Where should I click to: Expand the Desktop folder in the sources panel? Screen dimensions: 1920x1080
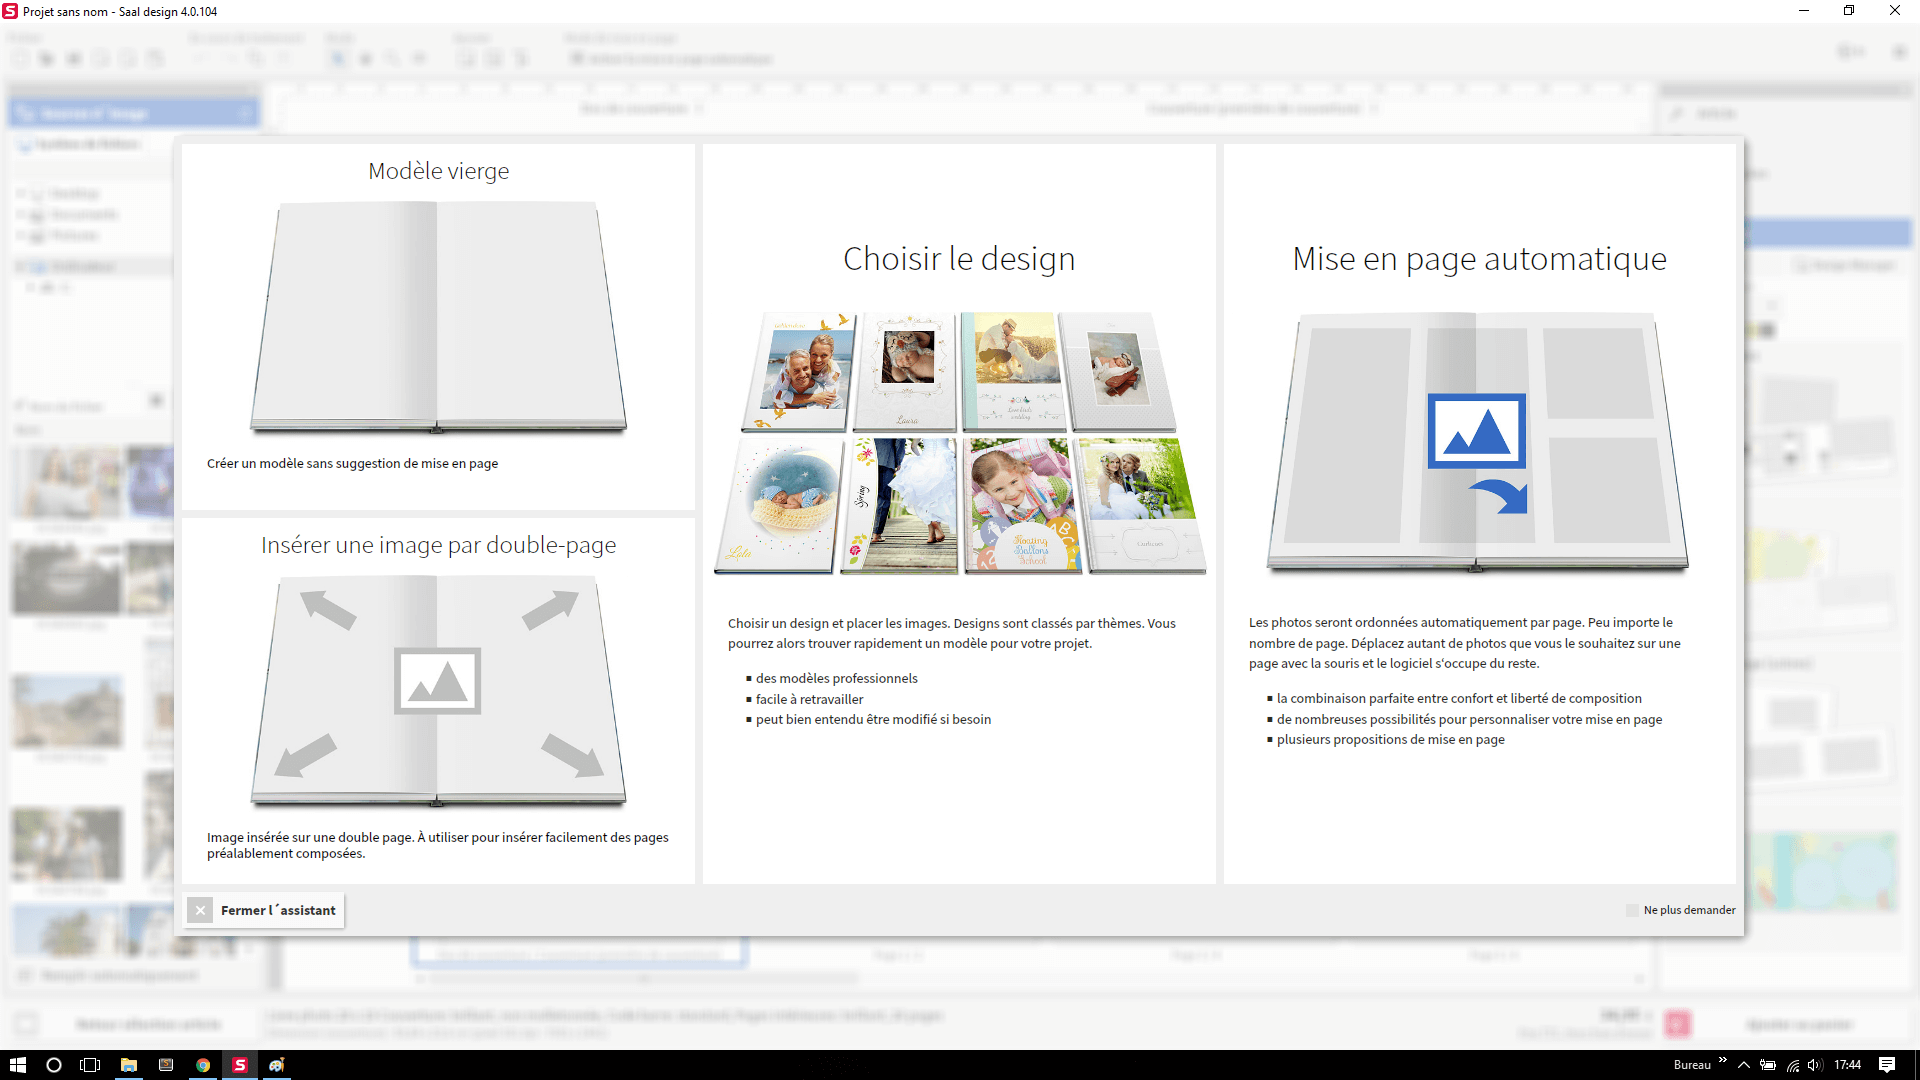click(22, 193)
